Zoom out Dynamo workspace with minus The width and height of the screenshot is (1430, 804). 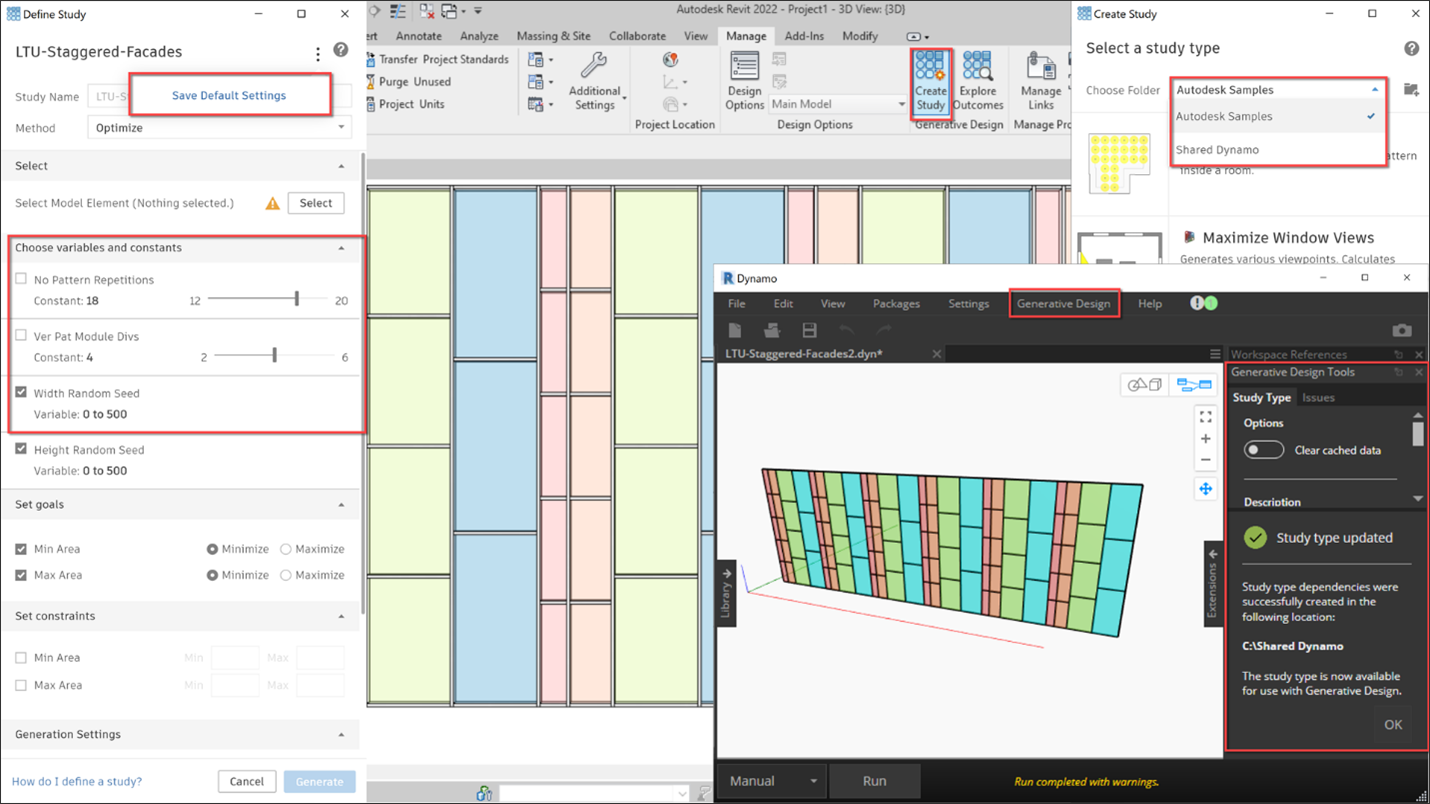pos(1205,460)
